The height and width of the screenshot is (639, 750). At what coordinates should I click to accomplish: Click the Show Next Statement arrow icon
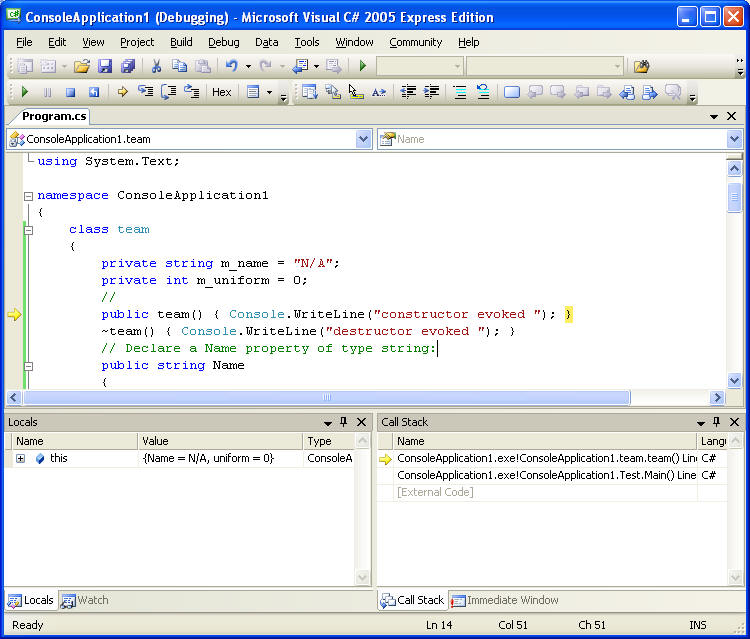(122, 92)
